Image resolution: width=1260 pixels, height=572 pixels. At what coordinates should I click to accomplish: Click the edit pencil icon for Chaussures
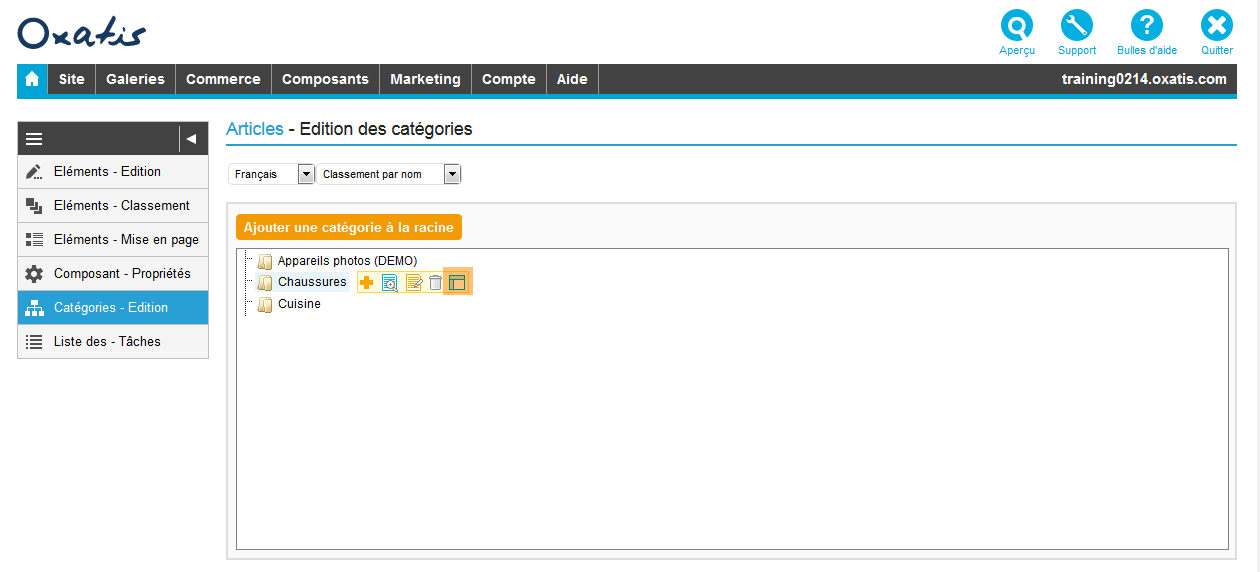(x=413, y=283)
